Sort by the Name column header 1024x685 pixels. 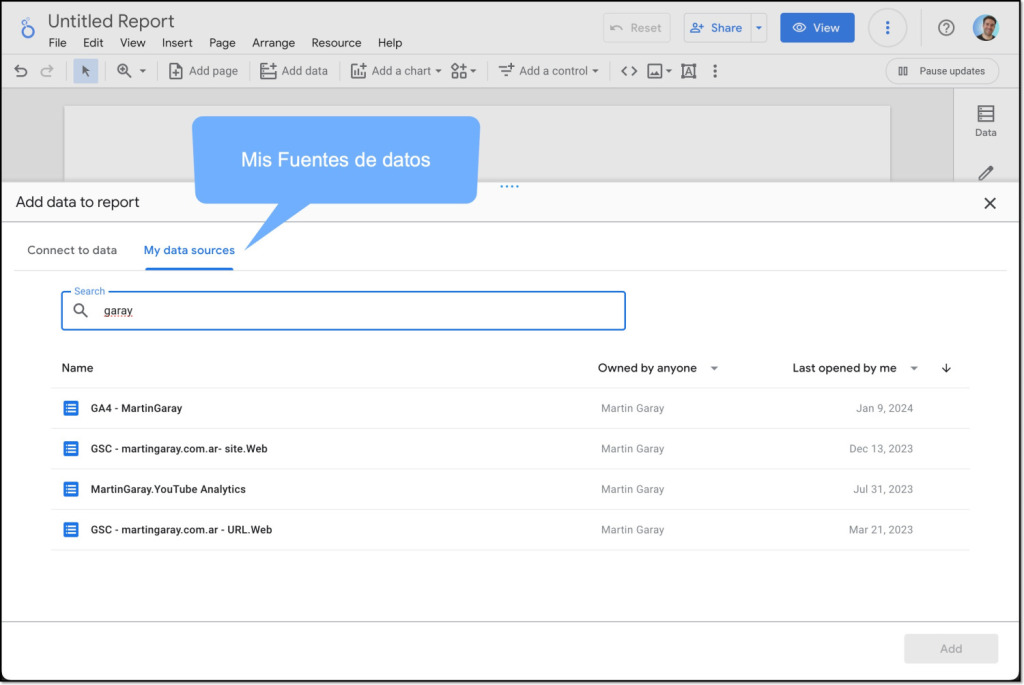tap(77, 368)
